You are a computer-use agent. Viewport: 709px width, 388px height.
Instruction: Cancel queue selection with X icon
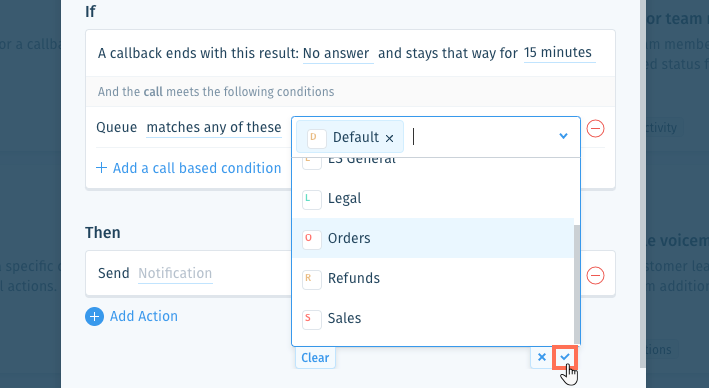point(542,357)
